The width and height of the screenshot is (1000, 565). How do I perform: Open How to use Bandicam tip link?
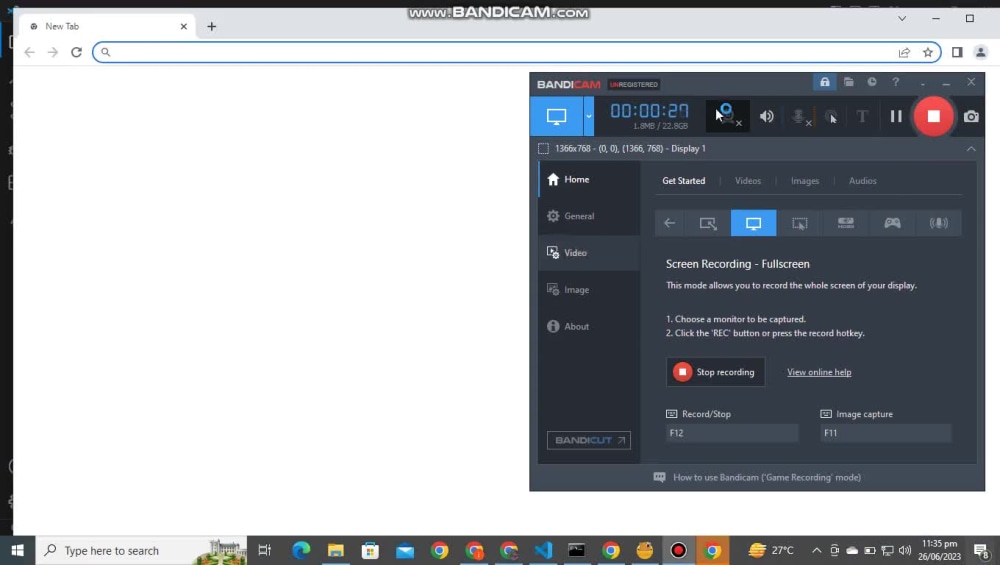coord(767,478)
